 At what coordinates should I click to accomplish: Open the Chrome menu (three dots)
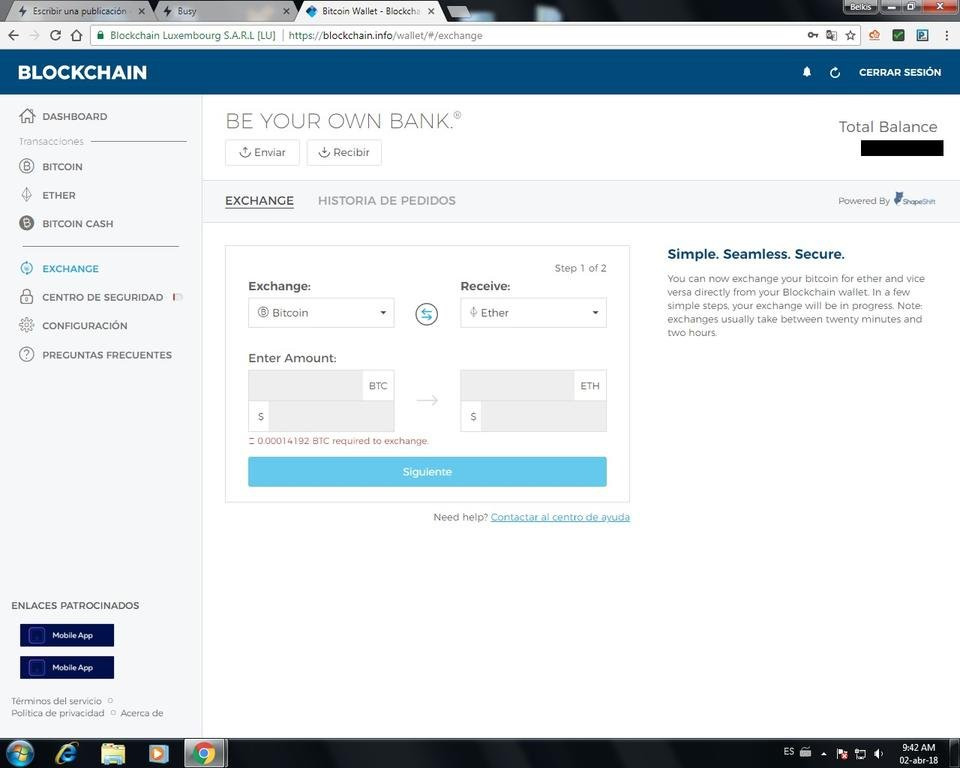point(947,36)
